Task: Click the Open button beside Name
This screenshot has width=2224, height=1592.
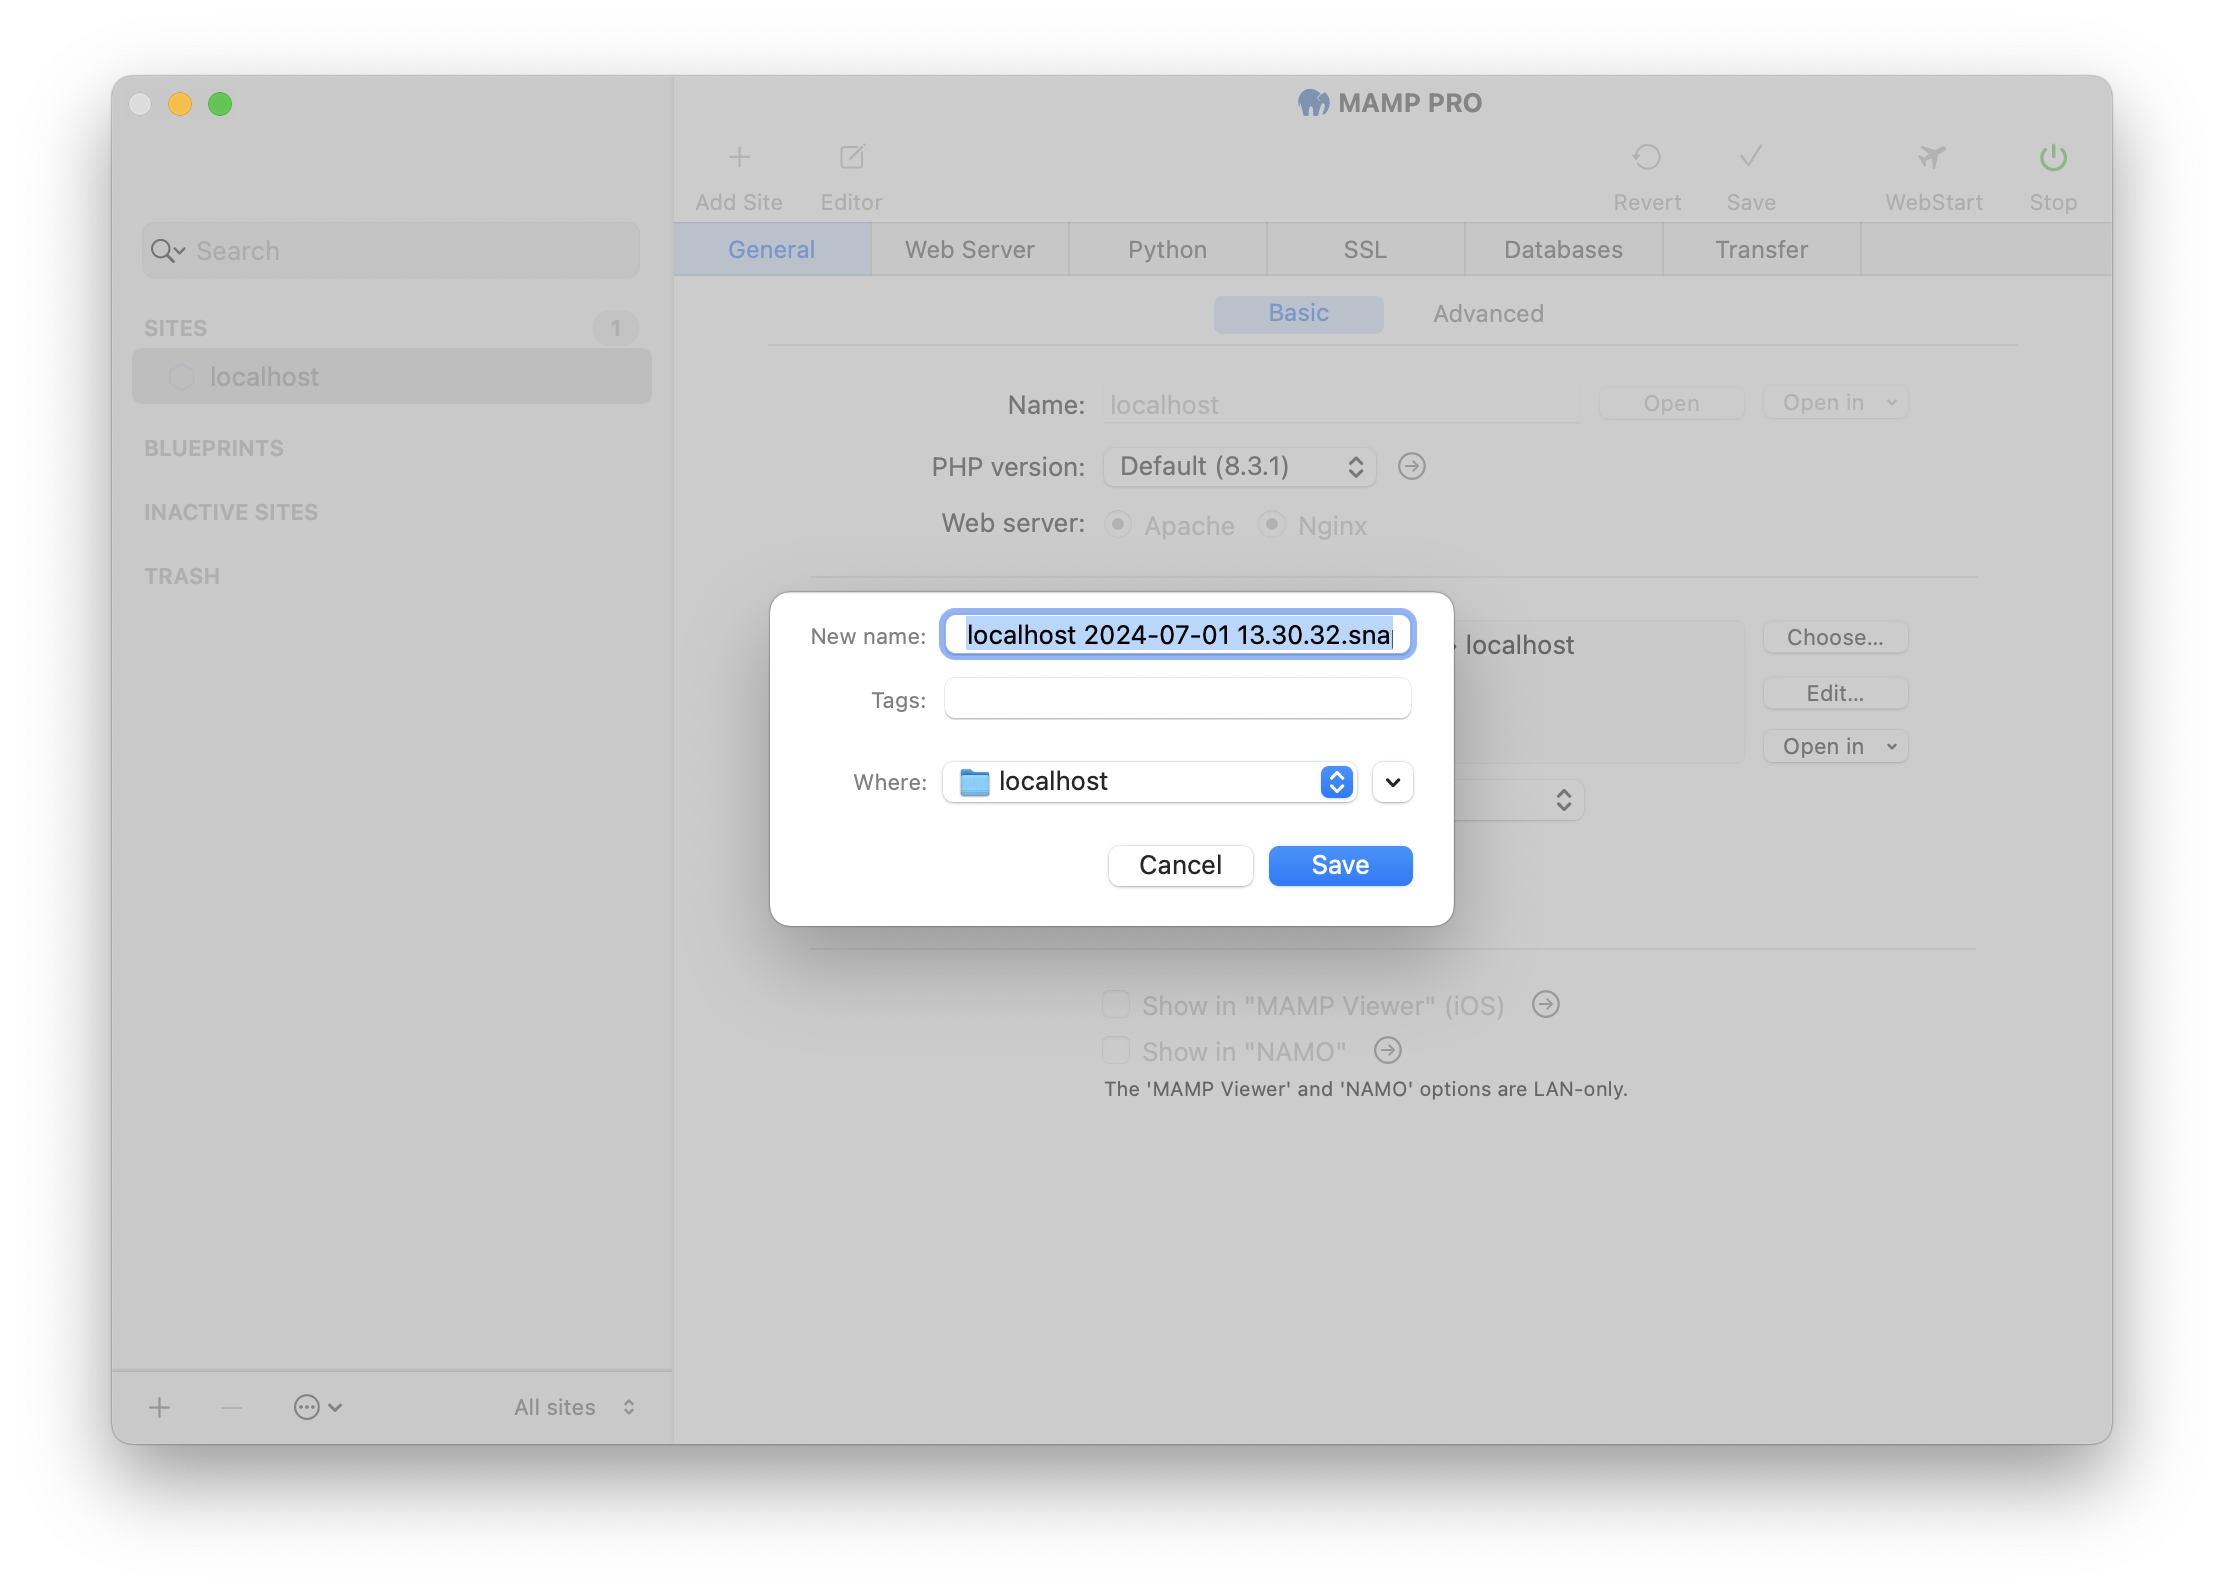Action: [1672, 403]
